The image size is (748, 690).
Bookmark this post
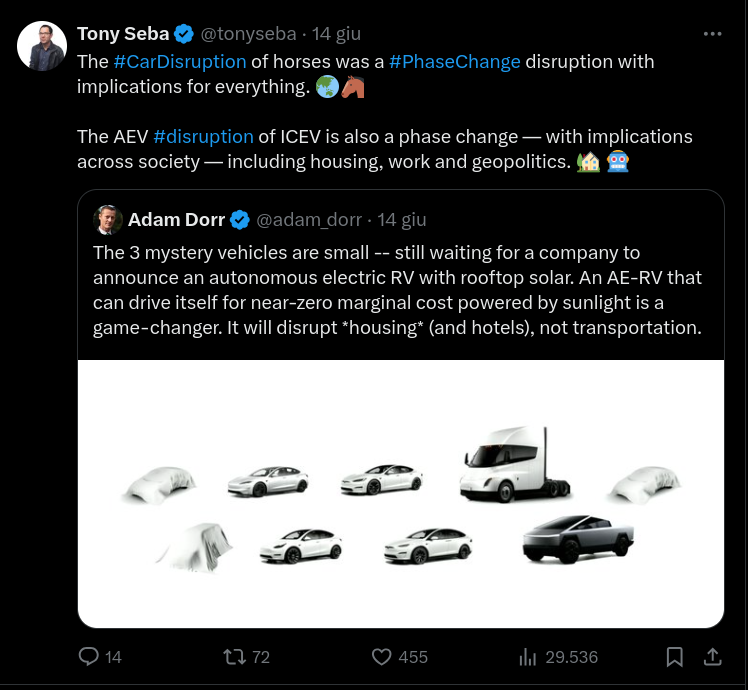coord(675,656)
